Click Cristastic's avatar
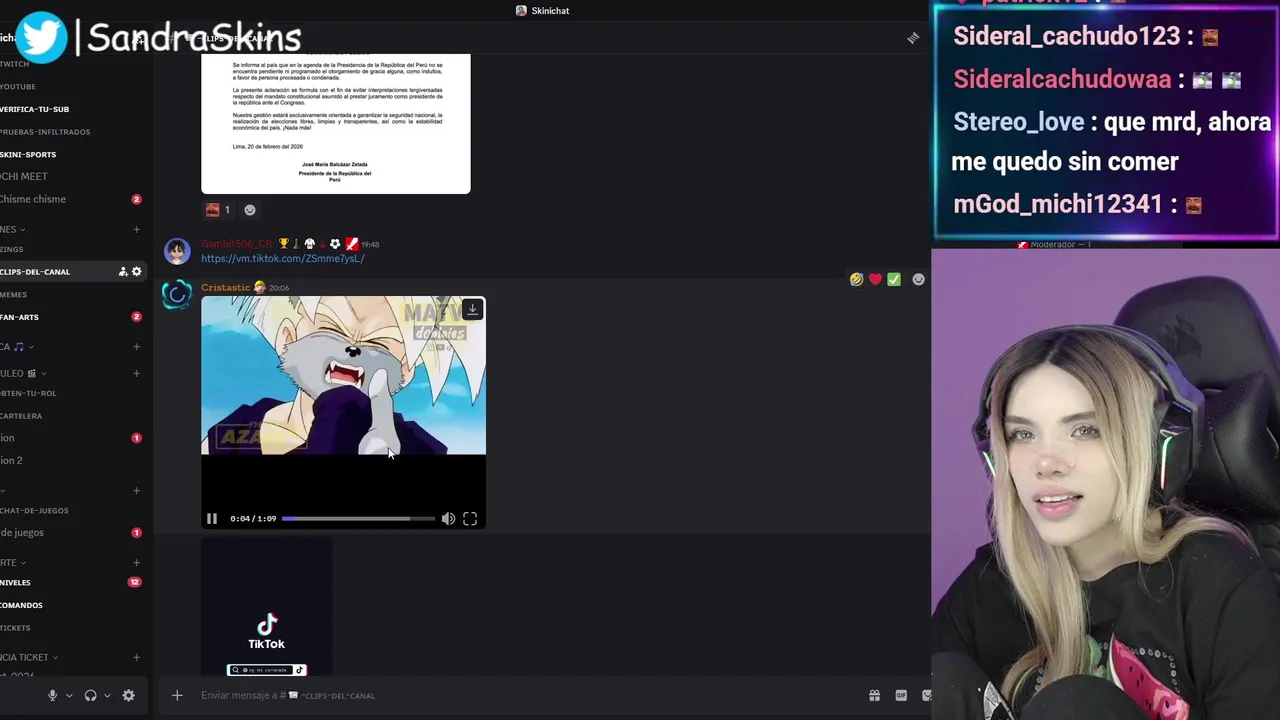Screen dimensions: 1280x720 coord(177,295)
